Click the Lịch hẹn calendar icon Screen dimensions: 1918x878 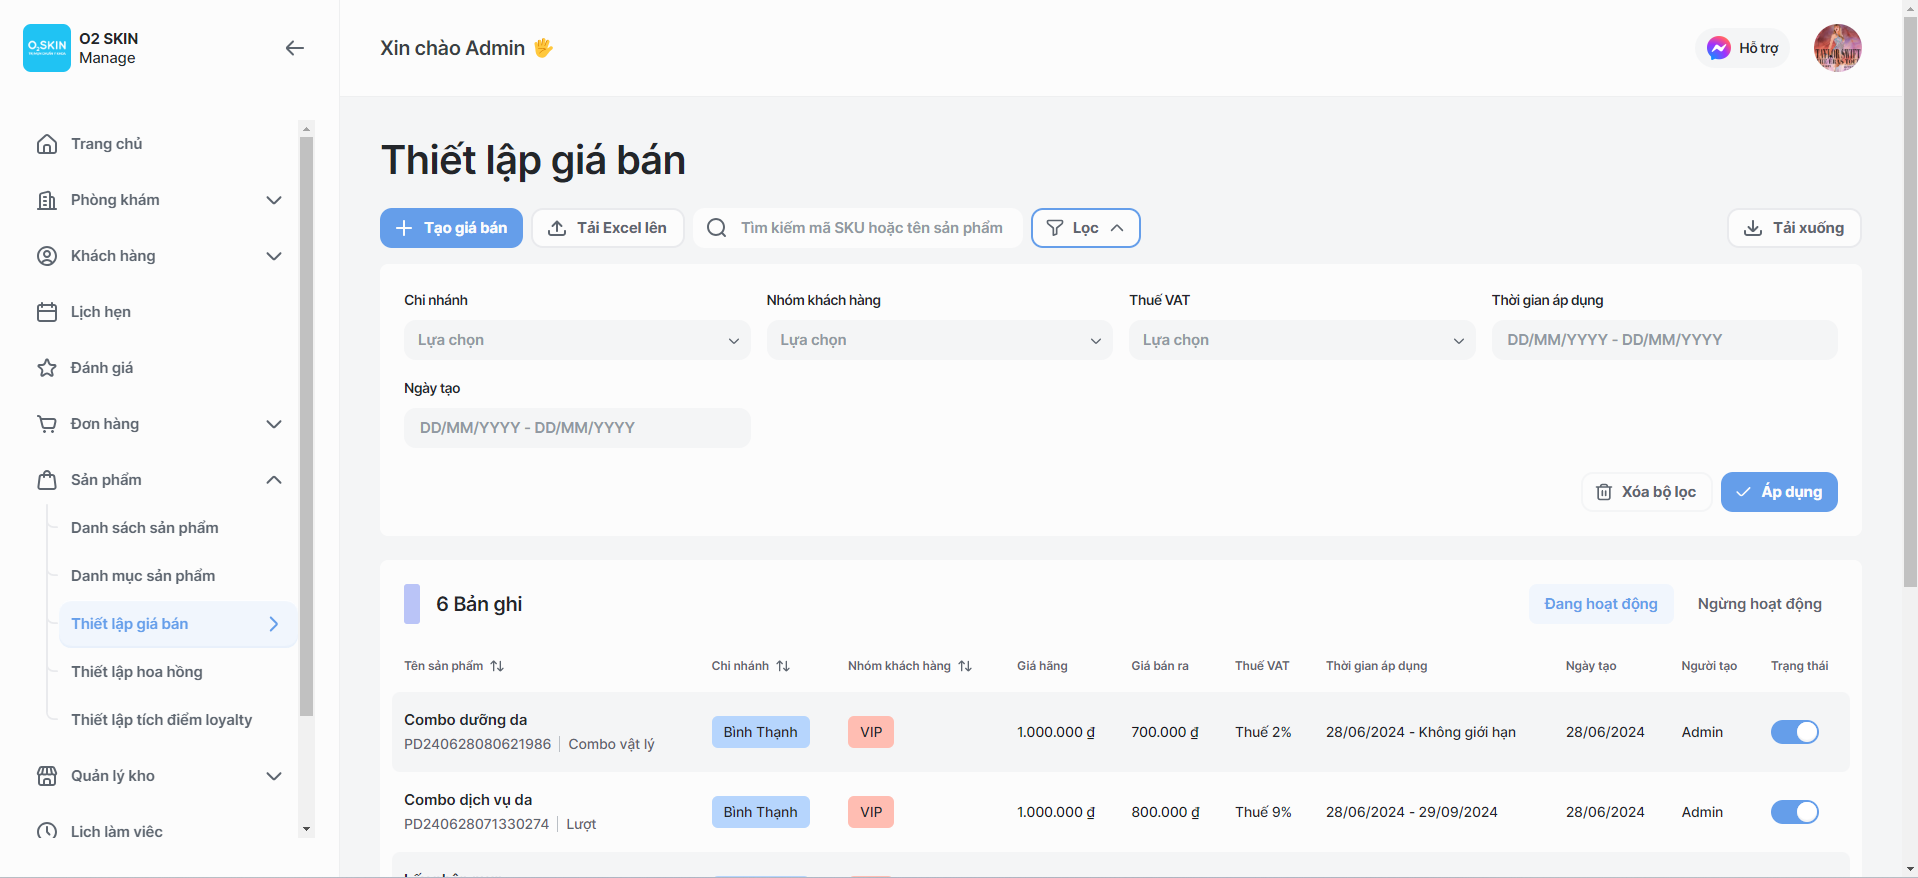coord(47,312)
